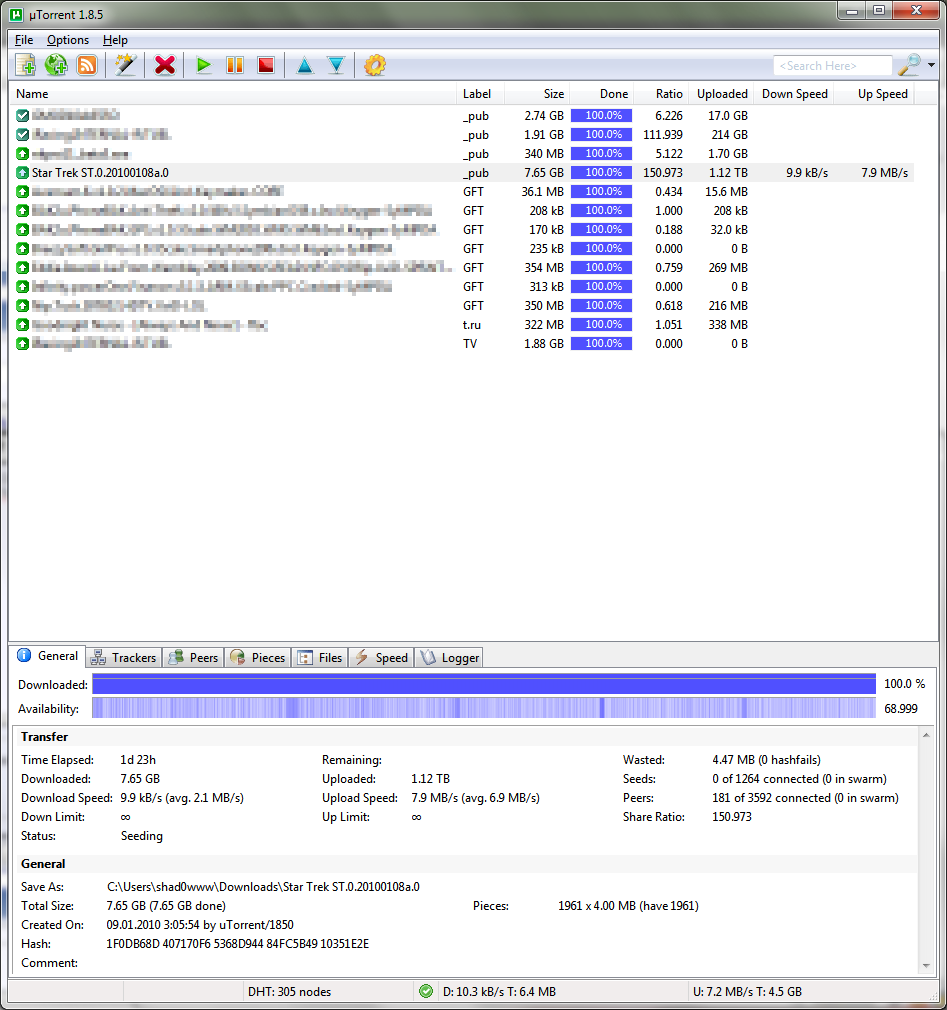Switch to the General tab
Viewport: 947px width, 1010px height.
(48, 656)
